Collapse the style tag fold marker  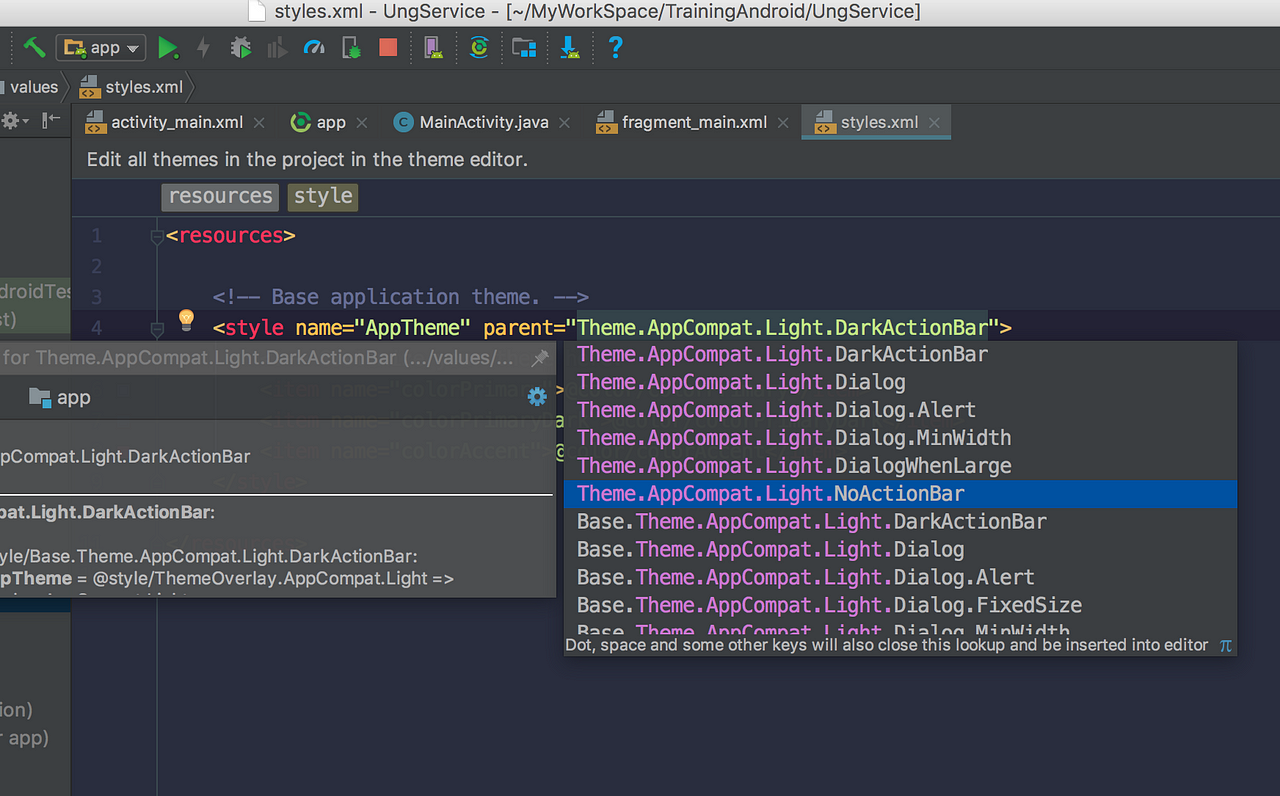coord(156,328)
